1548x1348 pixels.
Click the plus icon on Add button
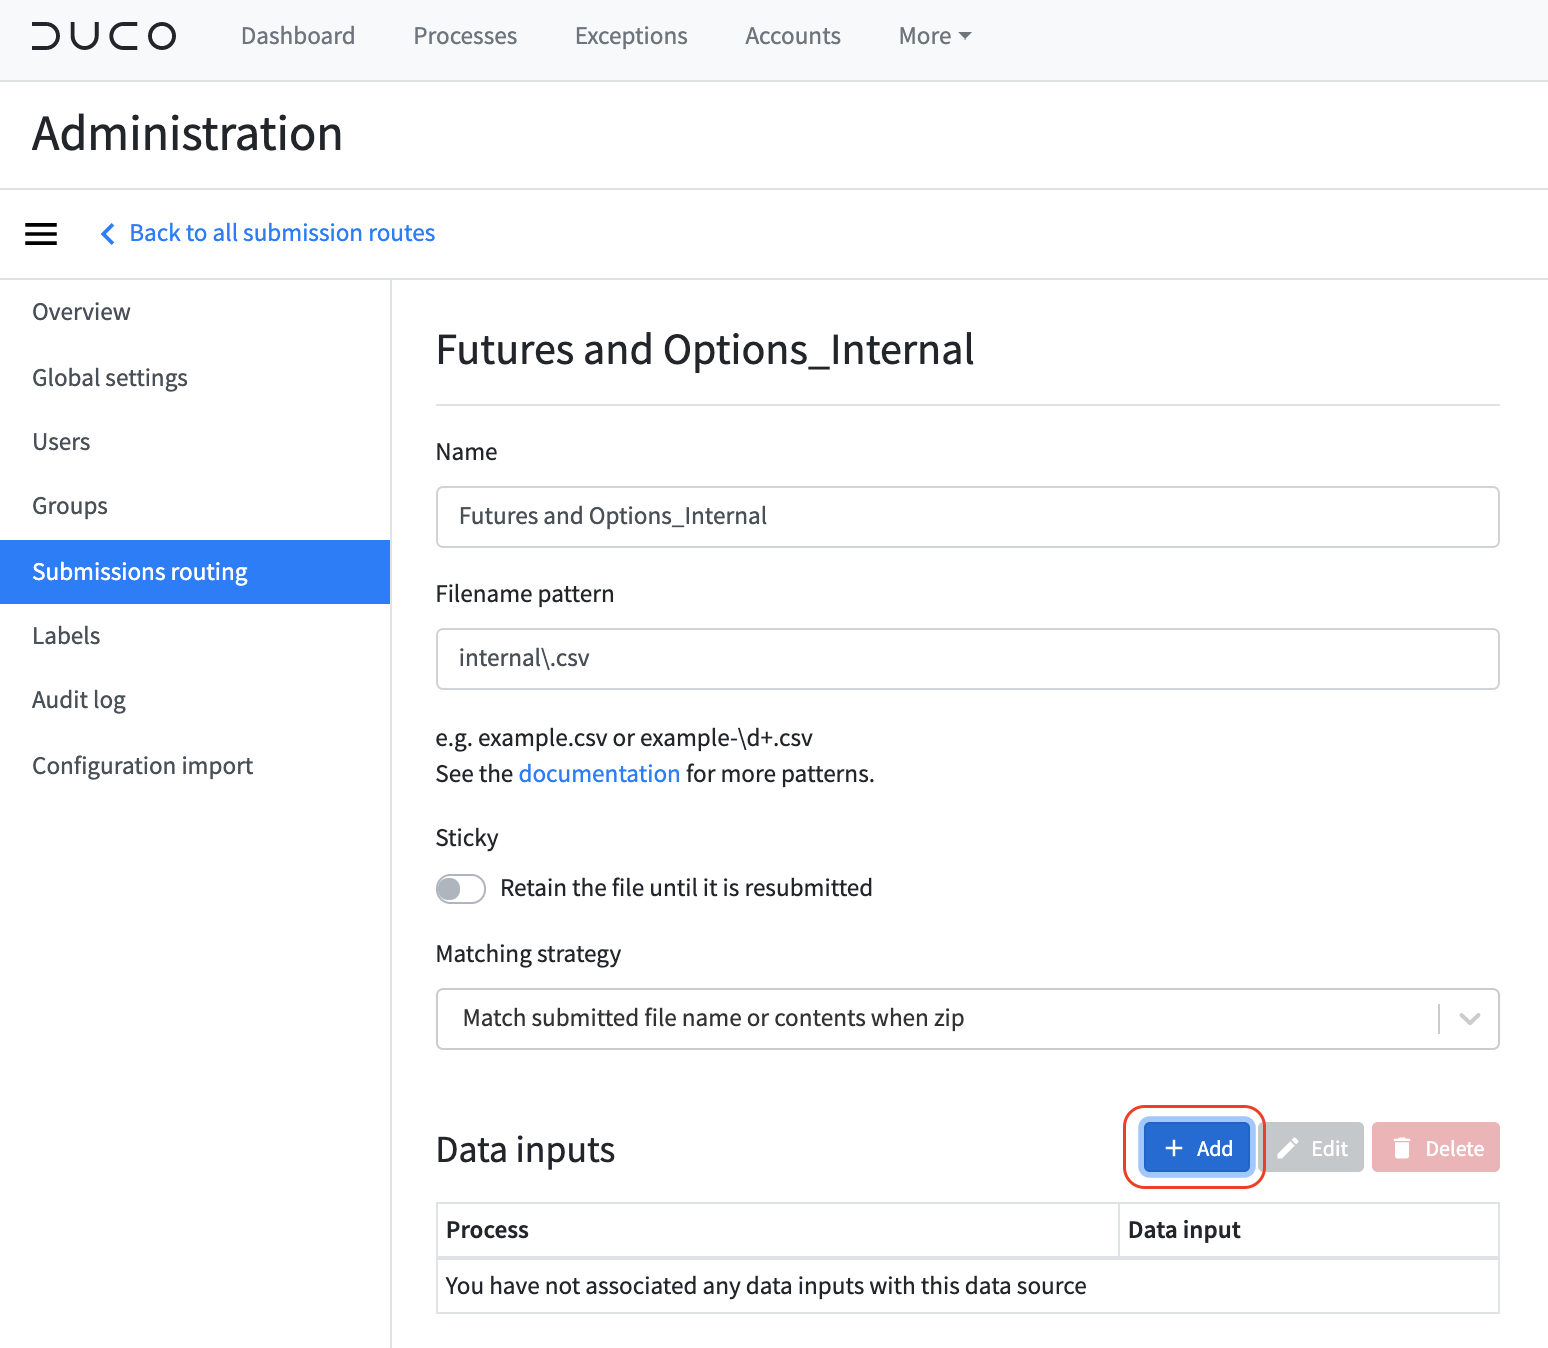click(x=1174, y=1148)
